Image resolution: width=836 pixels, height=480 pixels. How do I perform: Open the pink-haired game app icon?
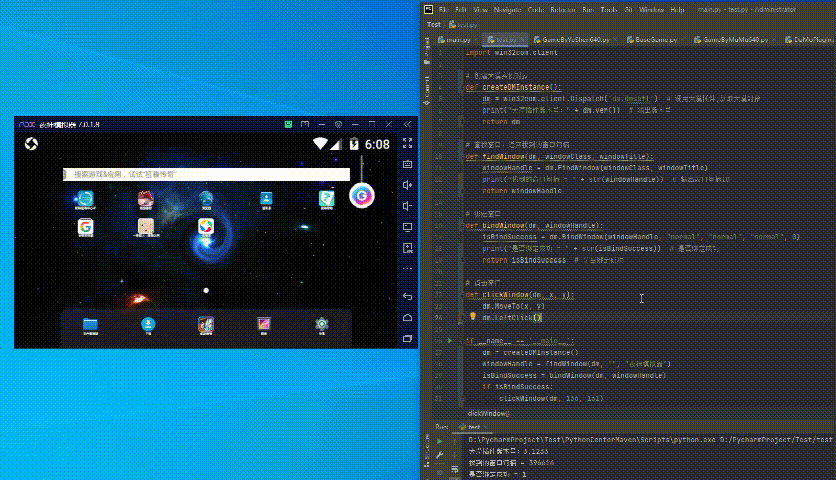pyautogui.click(x=146, y=200)
